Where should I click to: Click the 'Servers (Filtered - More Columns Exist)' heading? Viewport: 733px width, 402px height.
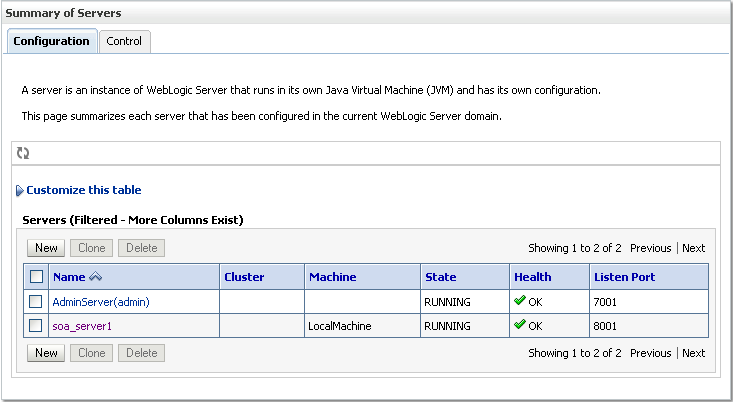pos(133,220)
